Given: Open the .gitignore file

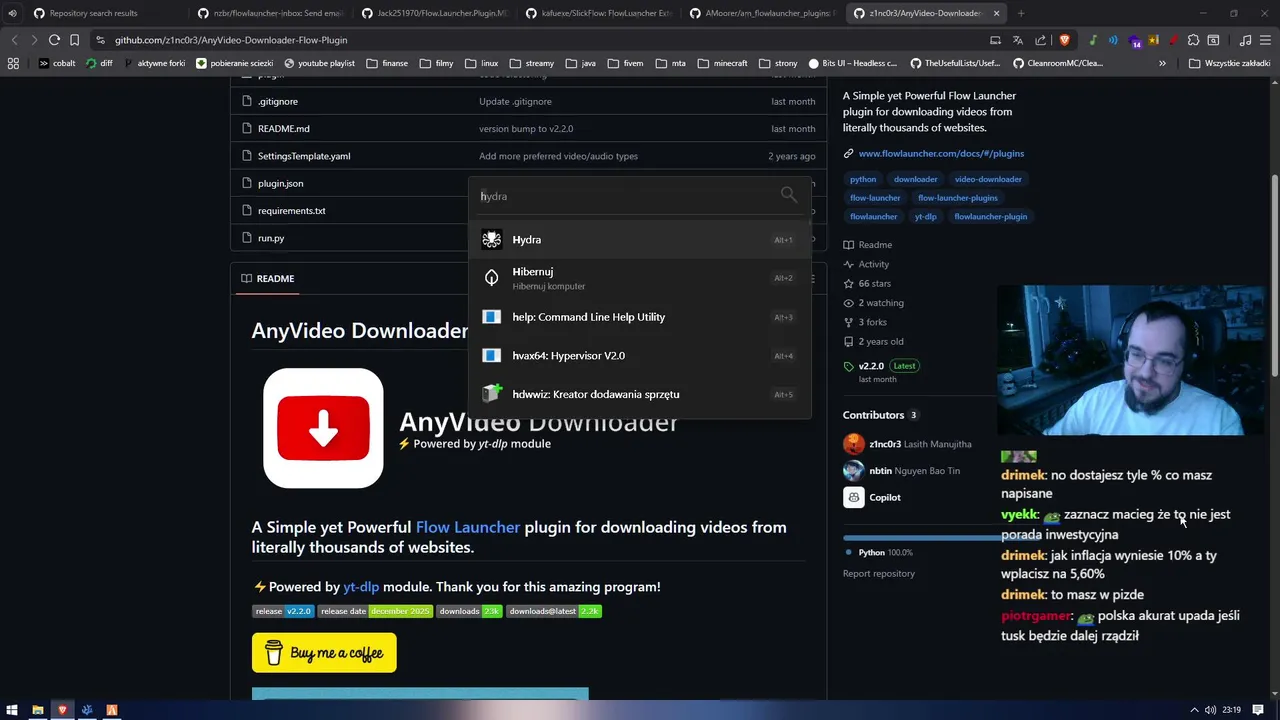Looking at the screenshot, I should (277, 101).
